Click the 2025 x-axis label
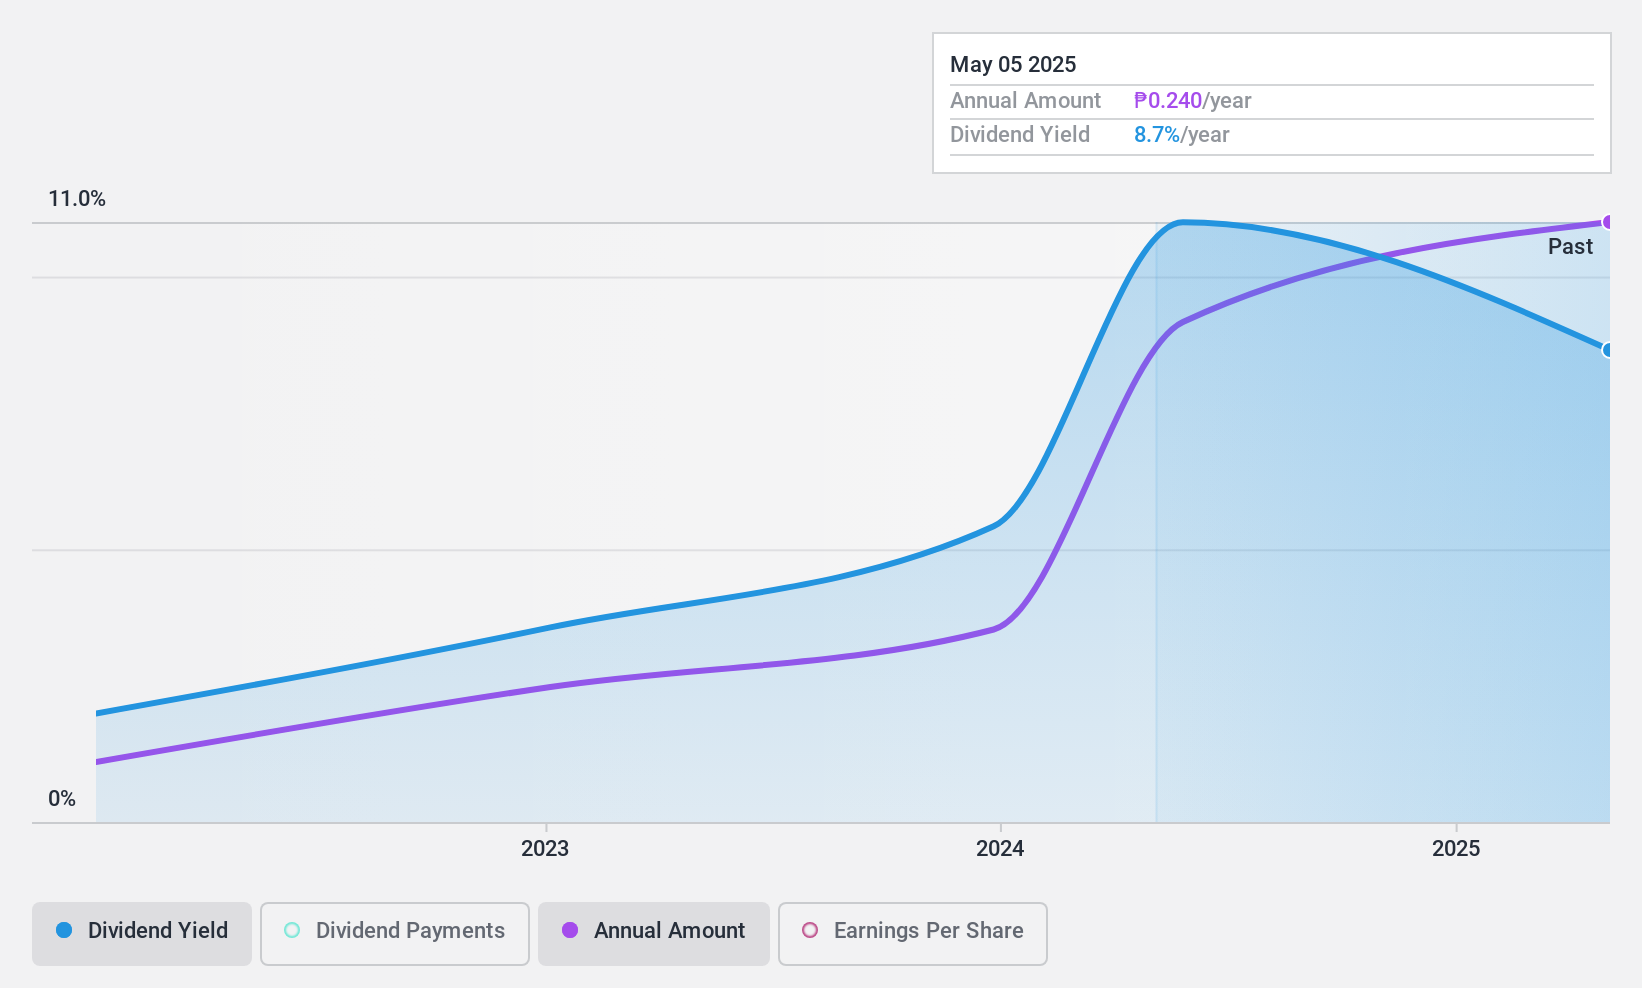This screenshot has width=1642, height=988. (x=1456, y=849)
